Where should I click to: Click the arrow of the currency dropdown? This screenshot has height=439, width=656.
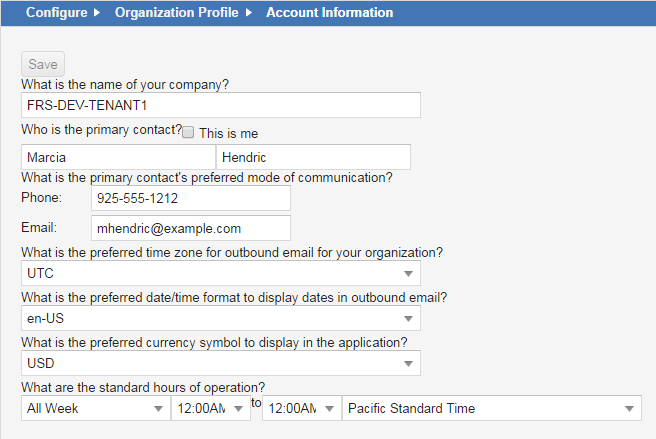coord(408,364)
